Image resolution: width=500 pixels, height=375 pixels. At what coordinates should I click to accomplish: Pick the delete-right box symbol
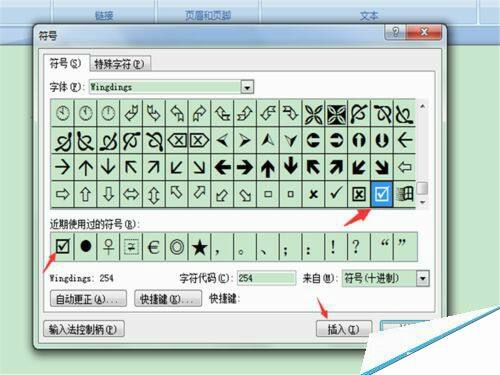click(x=199, y=140)
